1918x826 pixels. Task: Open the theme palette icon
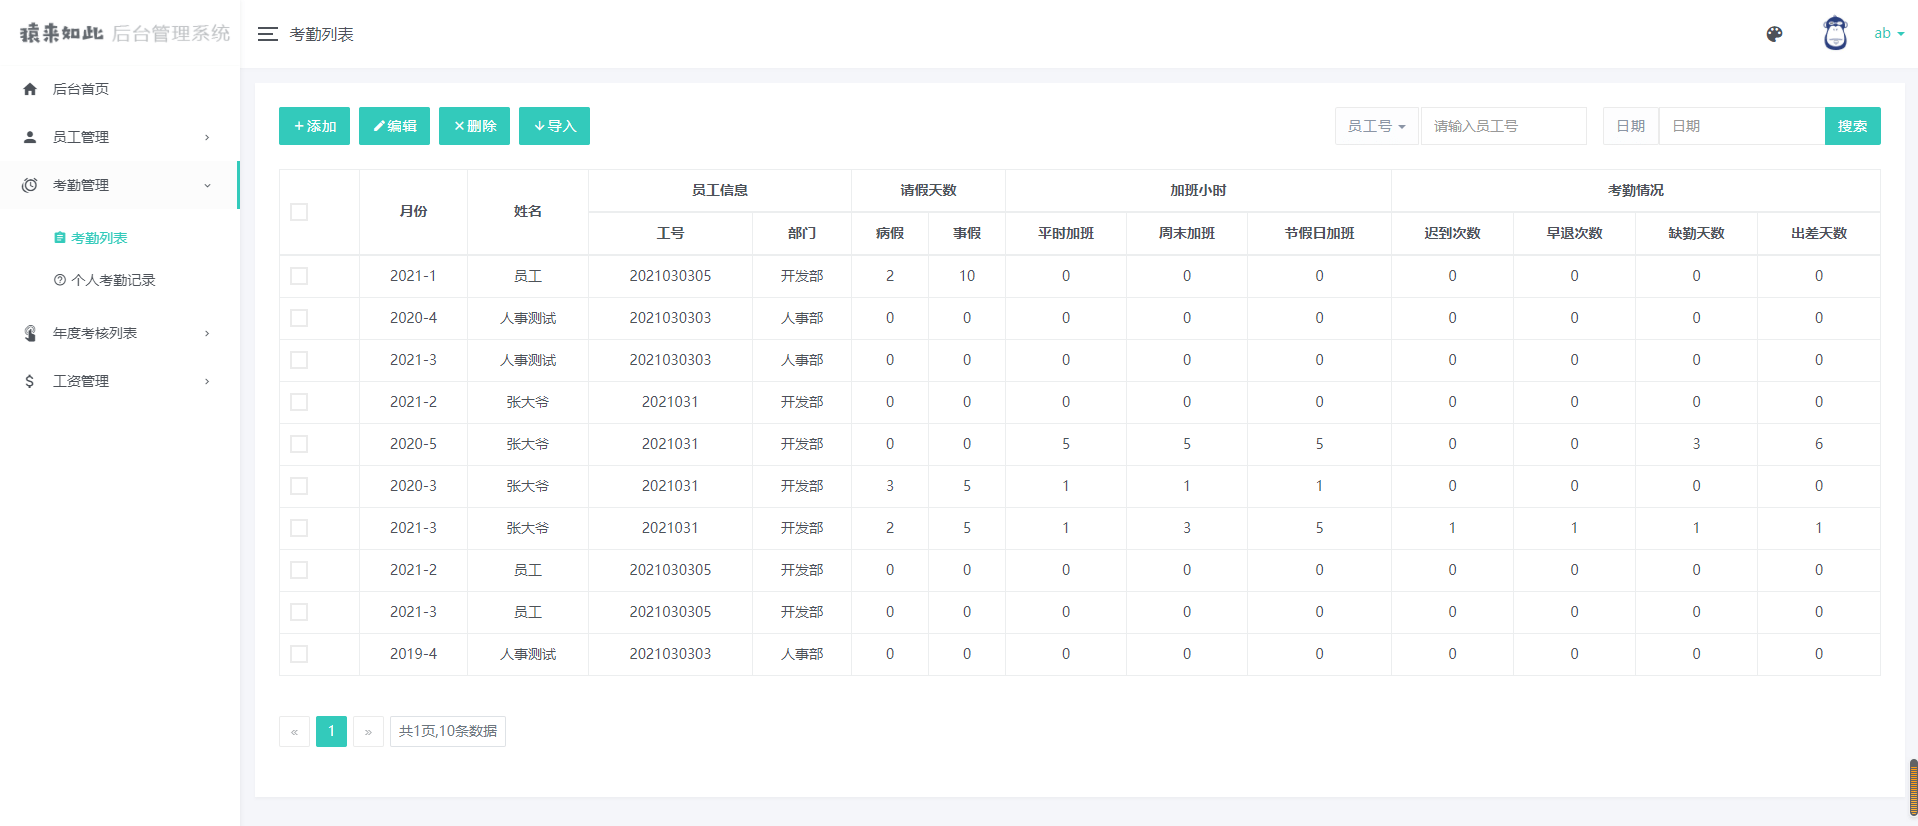click(x=1774, y=34)
